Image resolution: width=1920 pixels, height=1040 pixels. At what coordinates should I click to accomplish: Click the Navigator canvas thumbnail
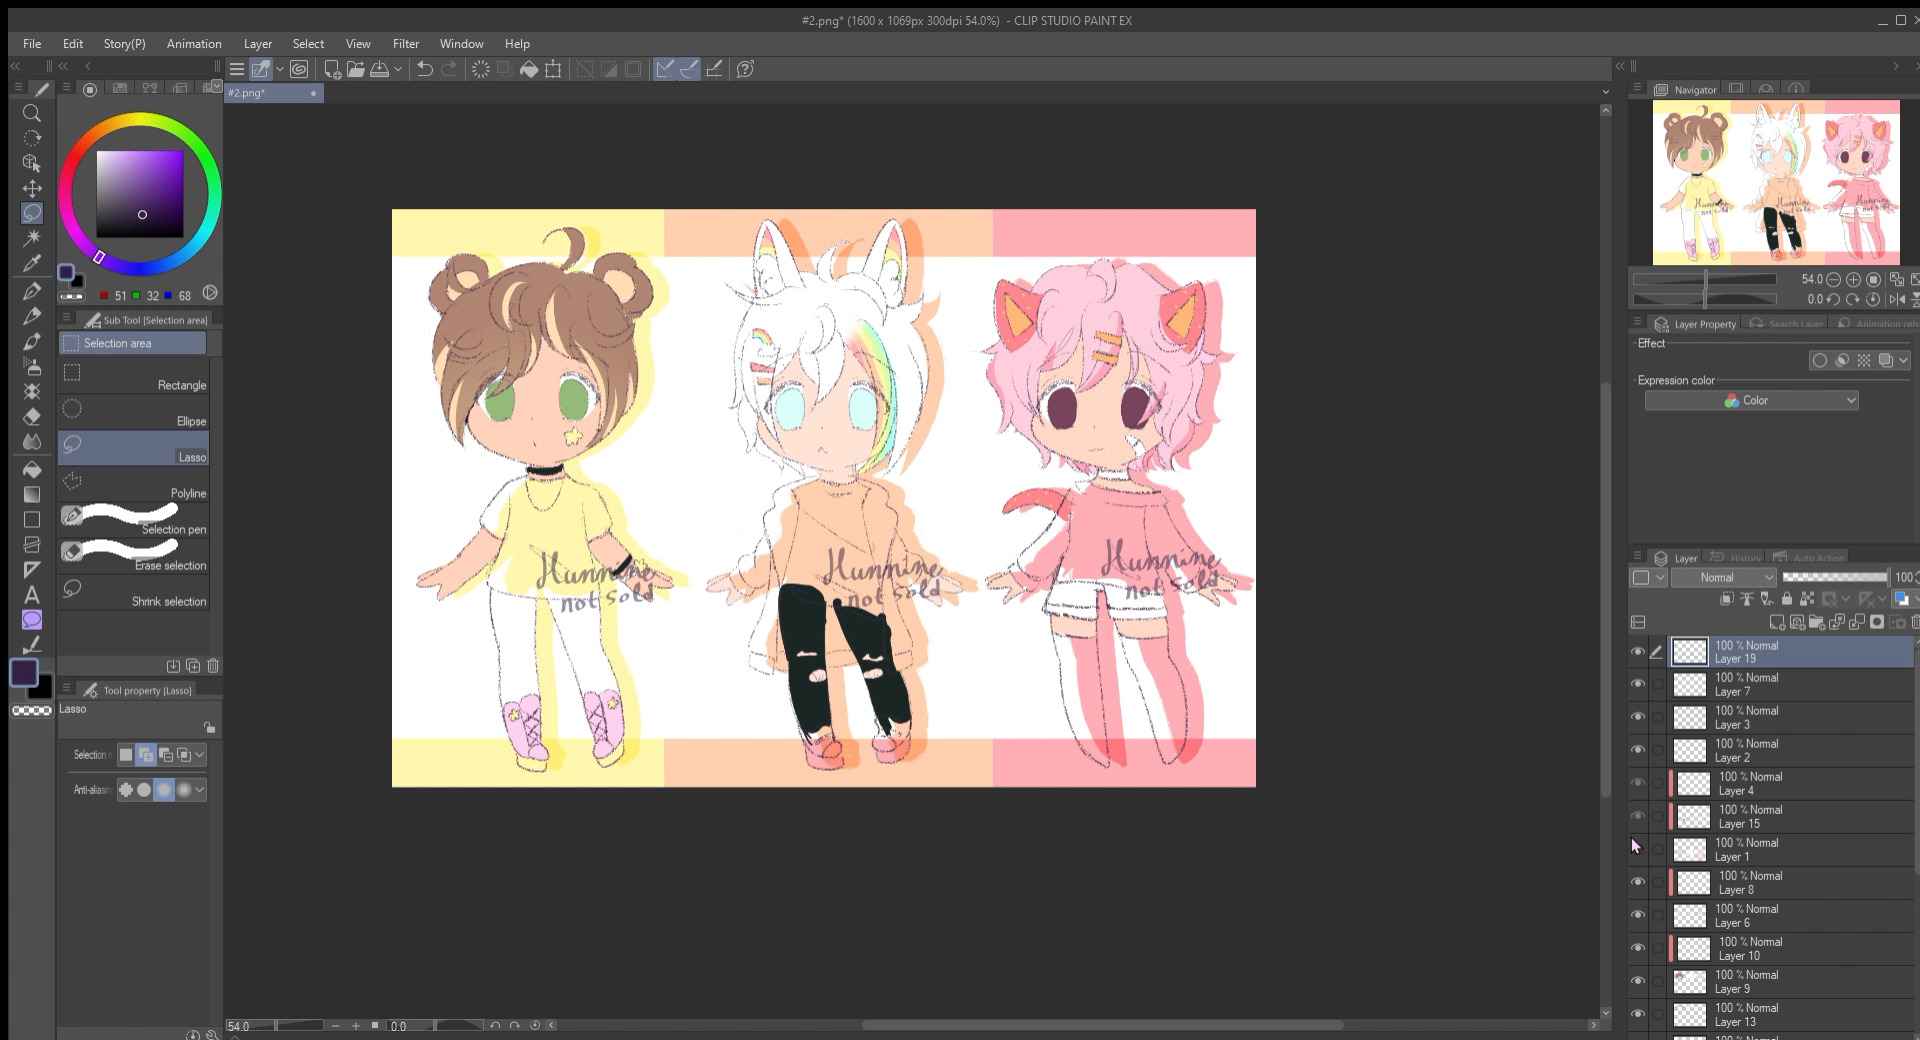[1776, 182]
